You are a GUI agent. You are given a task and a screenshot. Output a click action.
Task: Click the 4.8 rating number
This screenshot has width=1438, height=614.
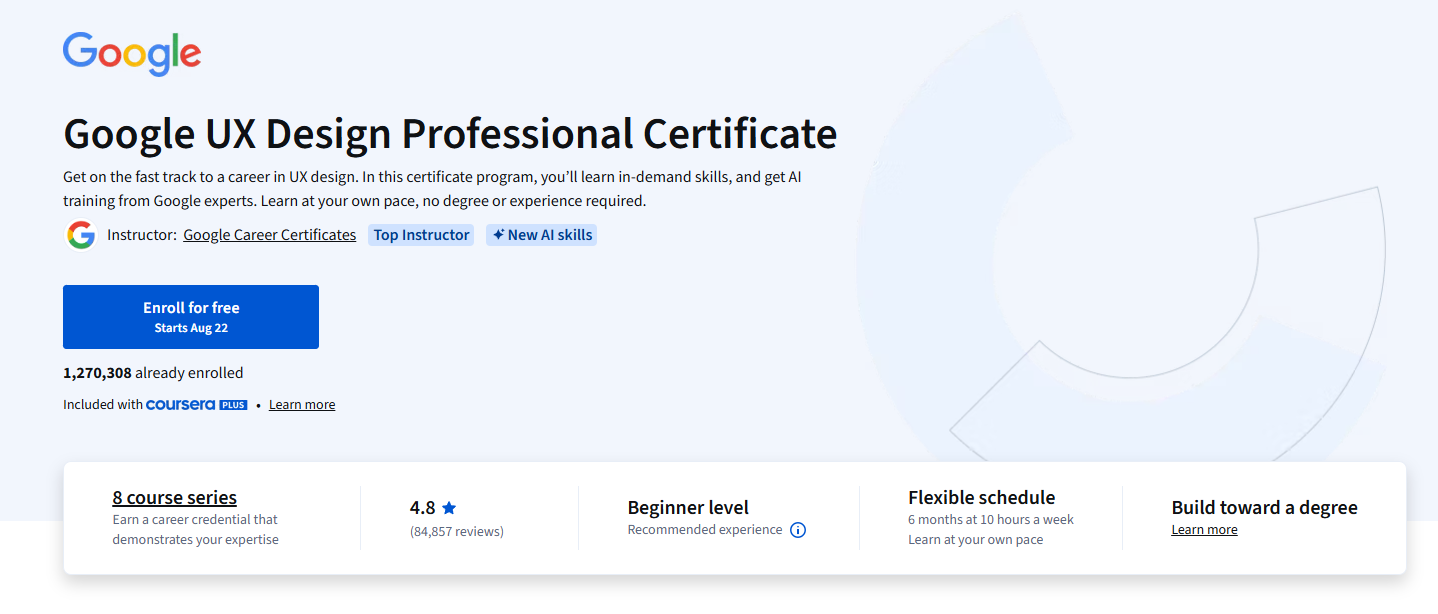pyautogui.click(x=422, y=507)
